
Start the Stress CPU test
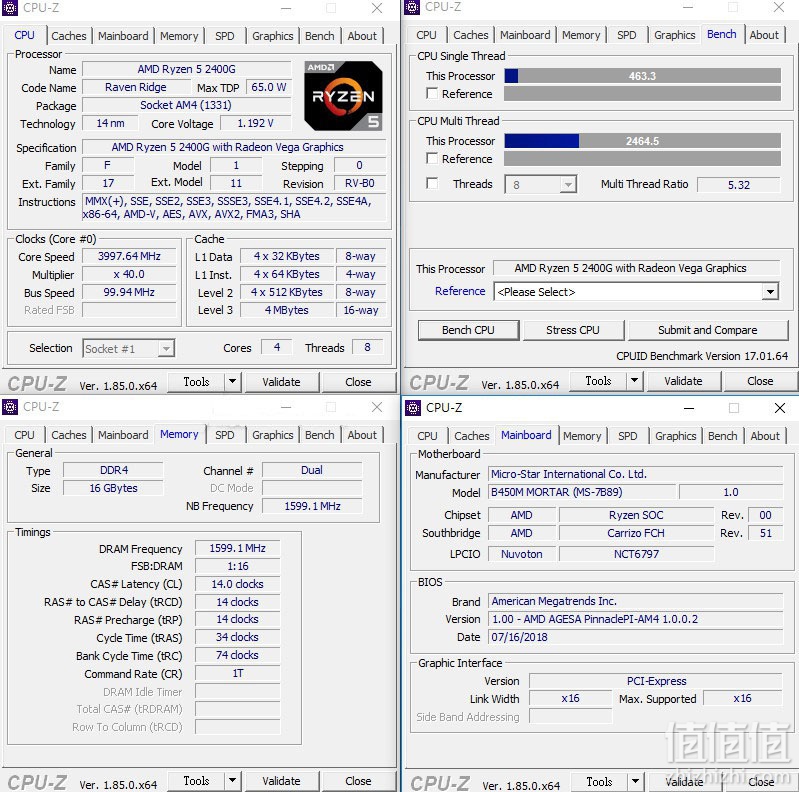(x=573, y=330)
